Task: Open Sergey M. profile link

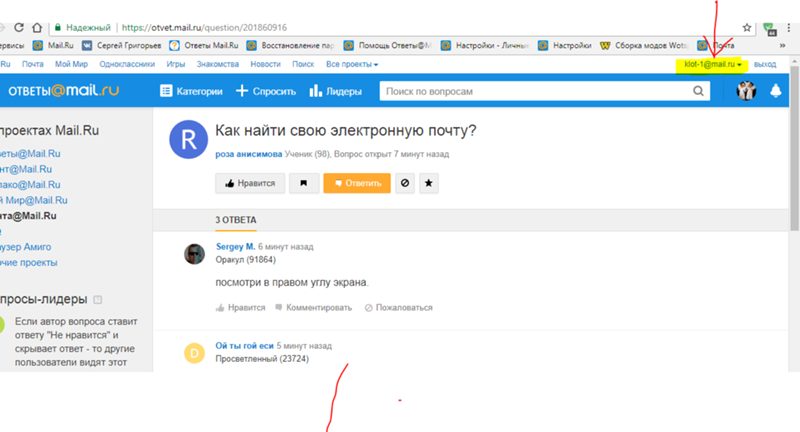Action: pos(235,247)
